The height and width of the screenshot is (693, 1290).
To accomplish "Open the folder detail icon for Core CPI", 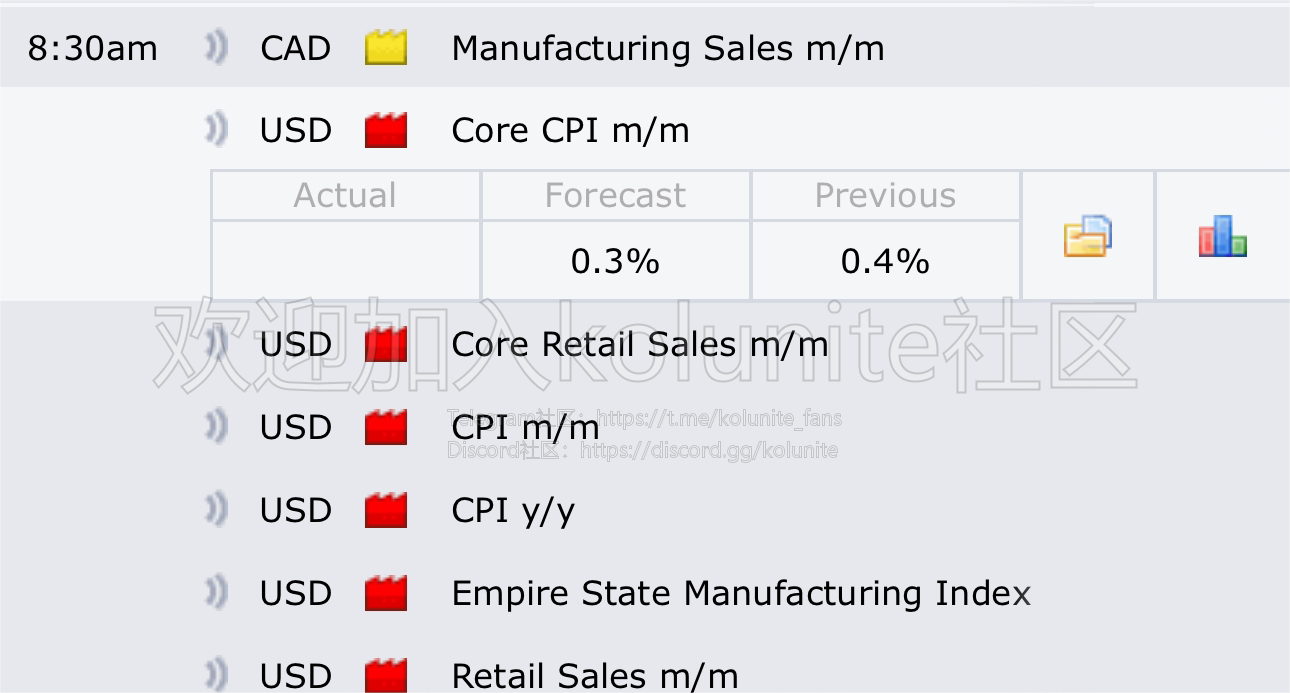I will click(x=1087, y=237).
